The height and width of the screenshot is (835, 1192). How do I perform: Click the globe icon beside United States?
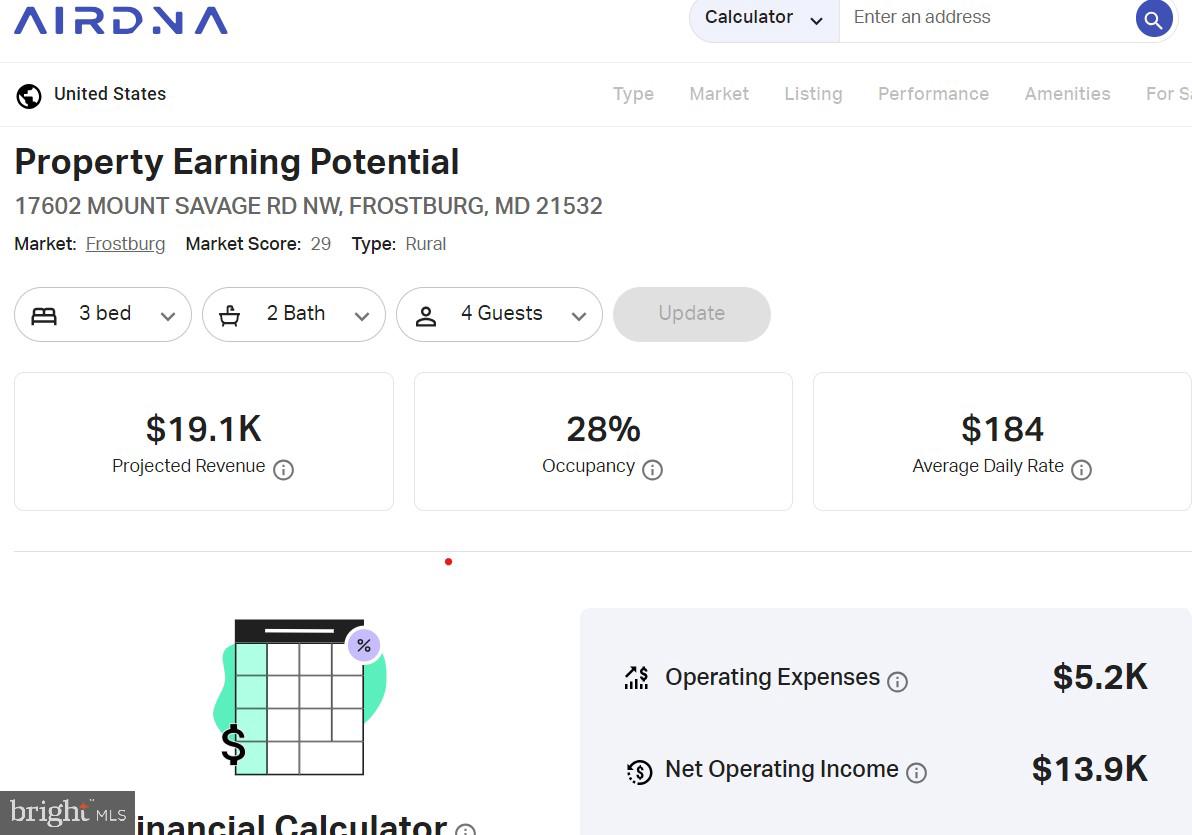29,96
